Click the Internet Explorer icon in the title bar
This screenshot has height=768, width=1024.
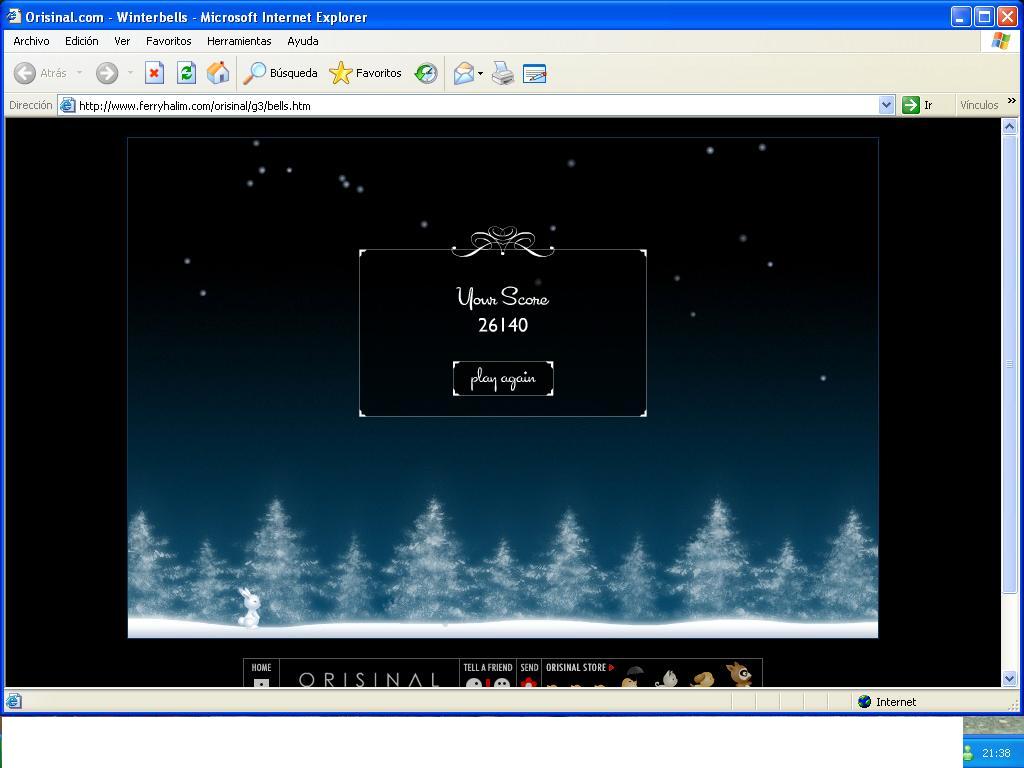(14, 16)
